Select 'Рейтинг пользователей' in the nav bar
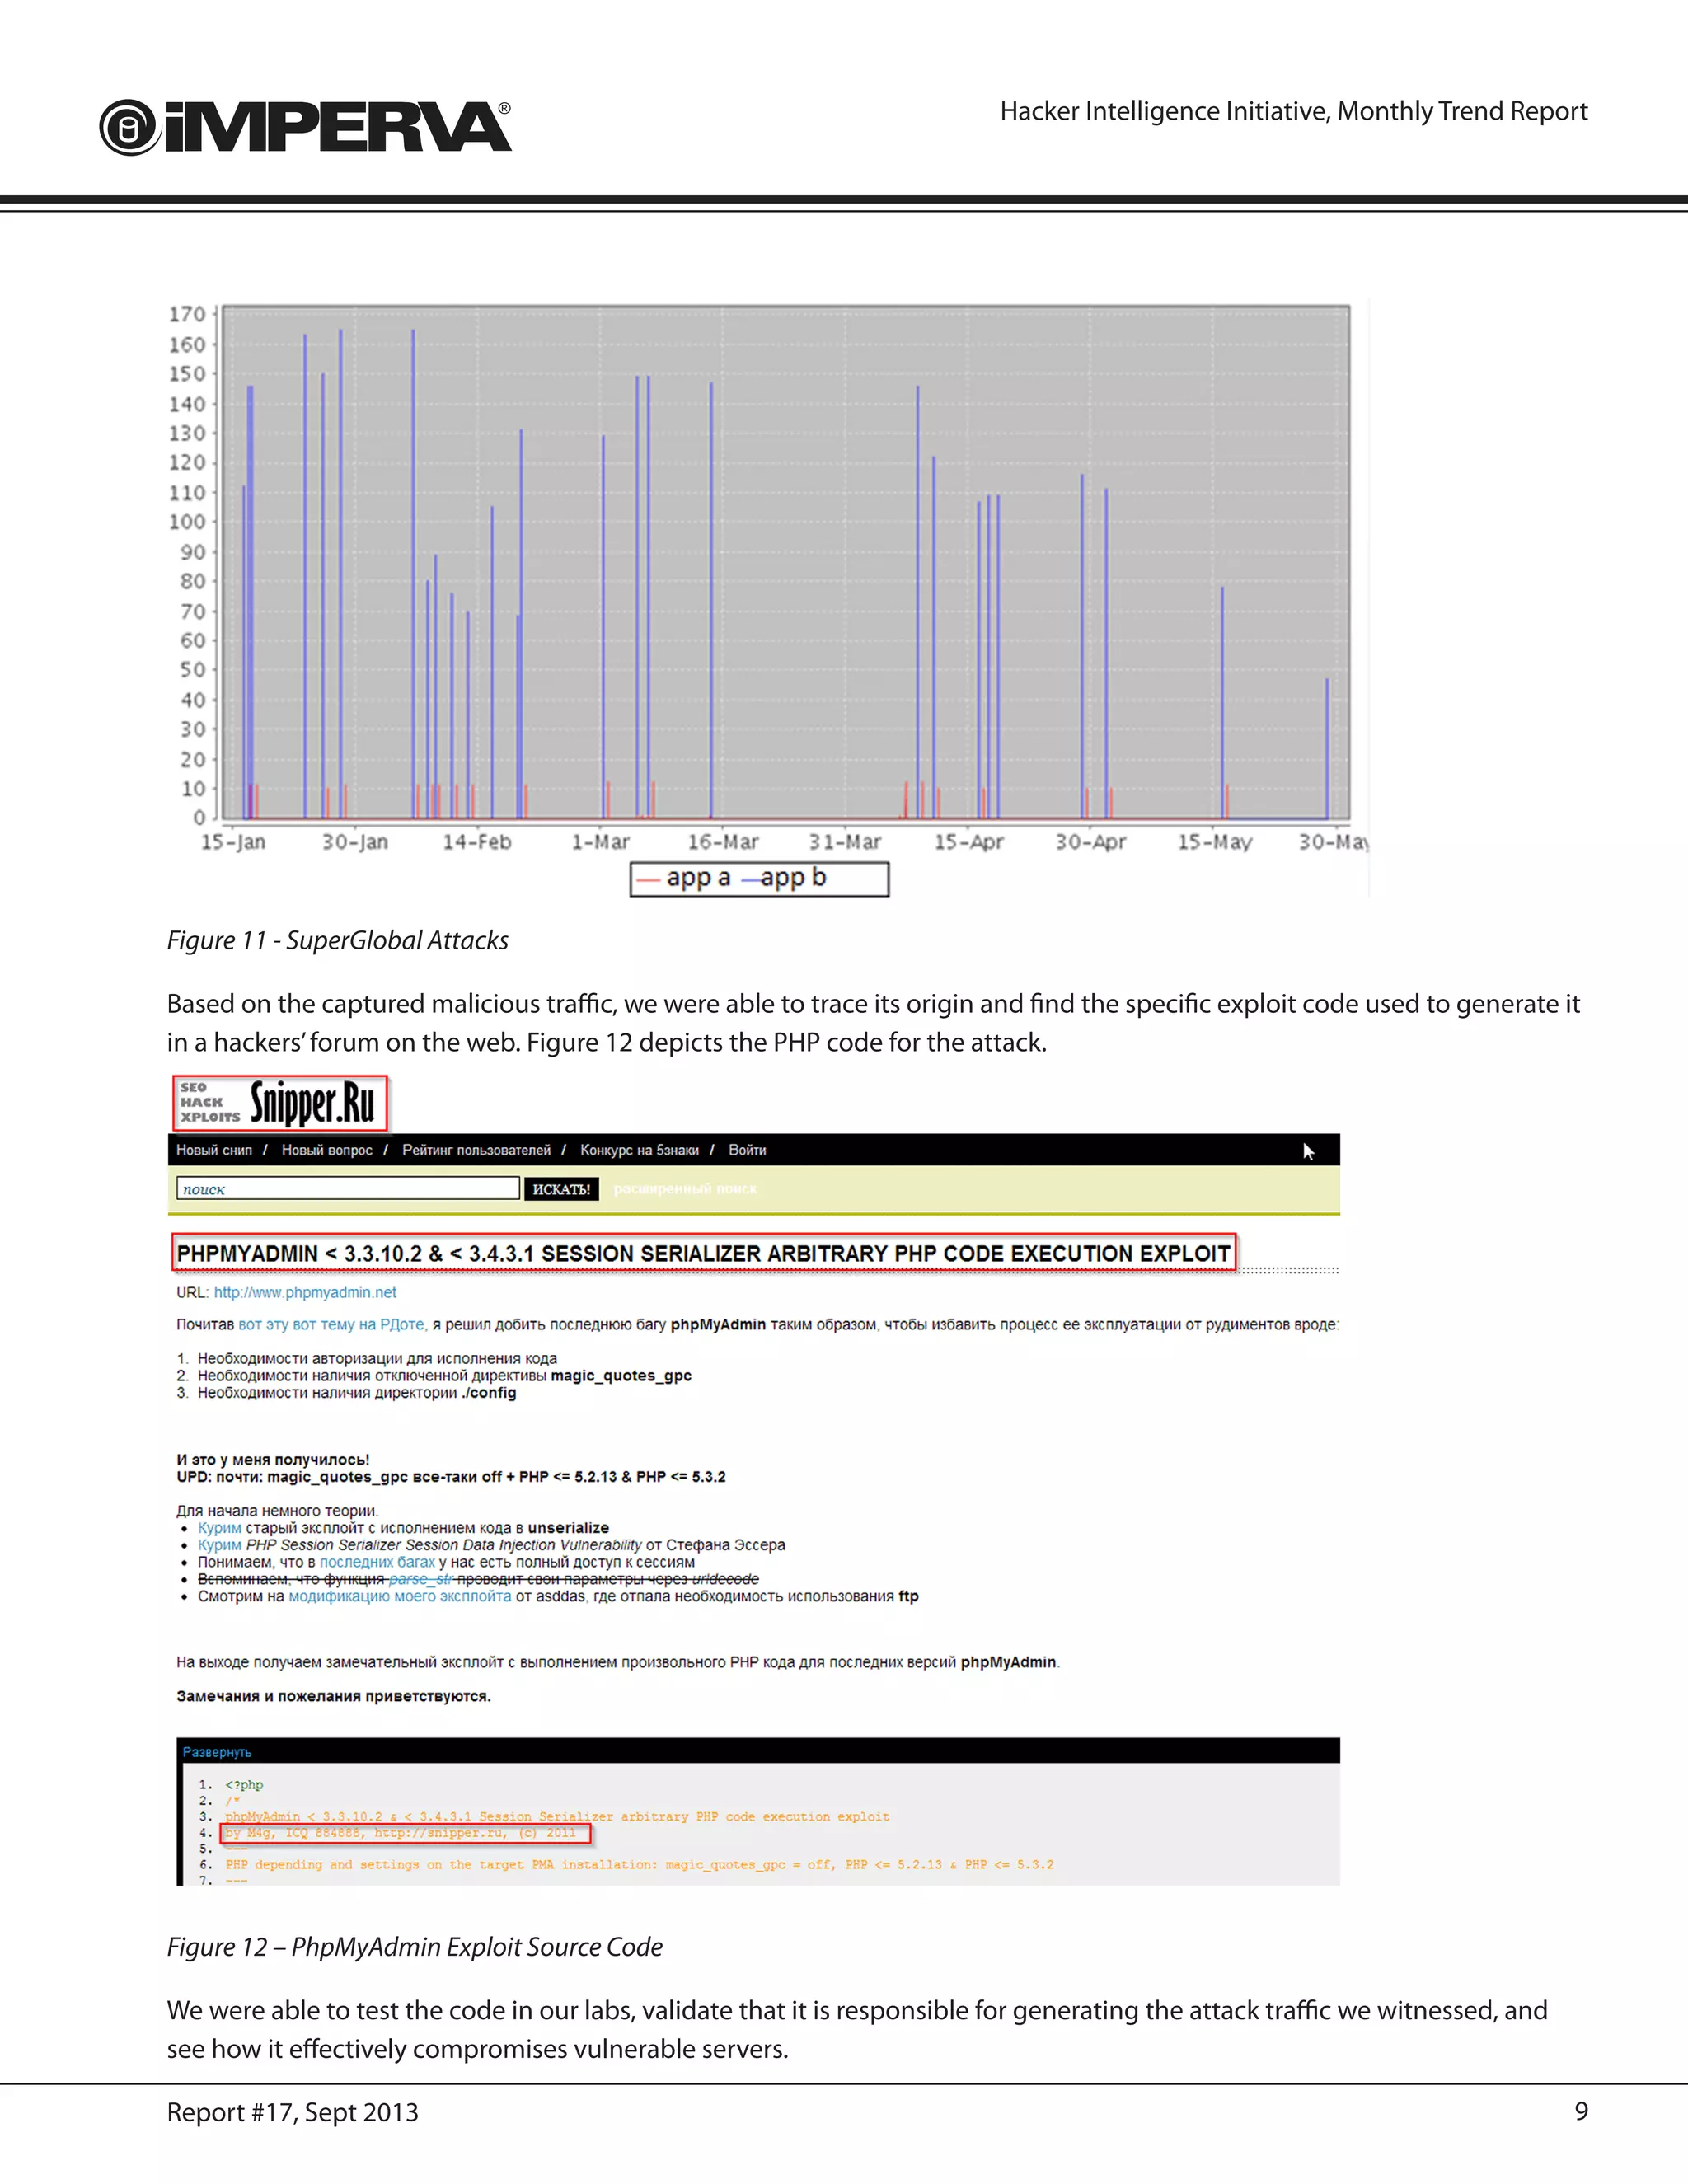This screenshot has width=1688, height=2184. tap(476, 1150)
